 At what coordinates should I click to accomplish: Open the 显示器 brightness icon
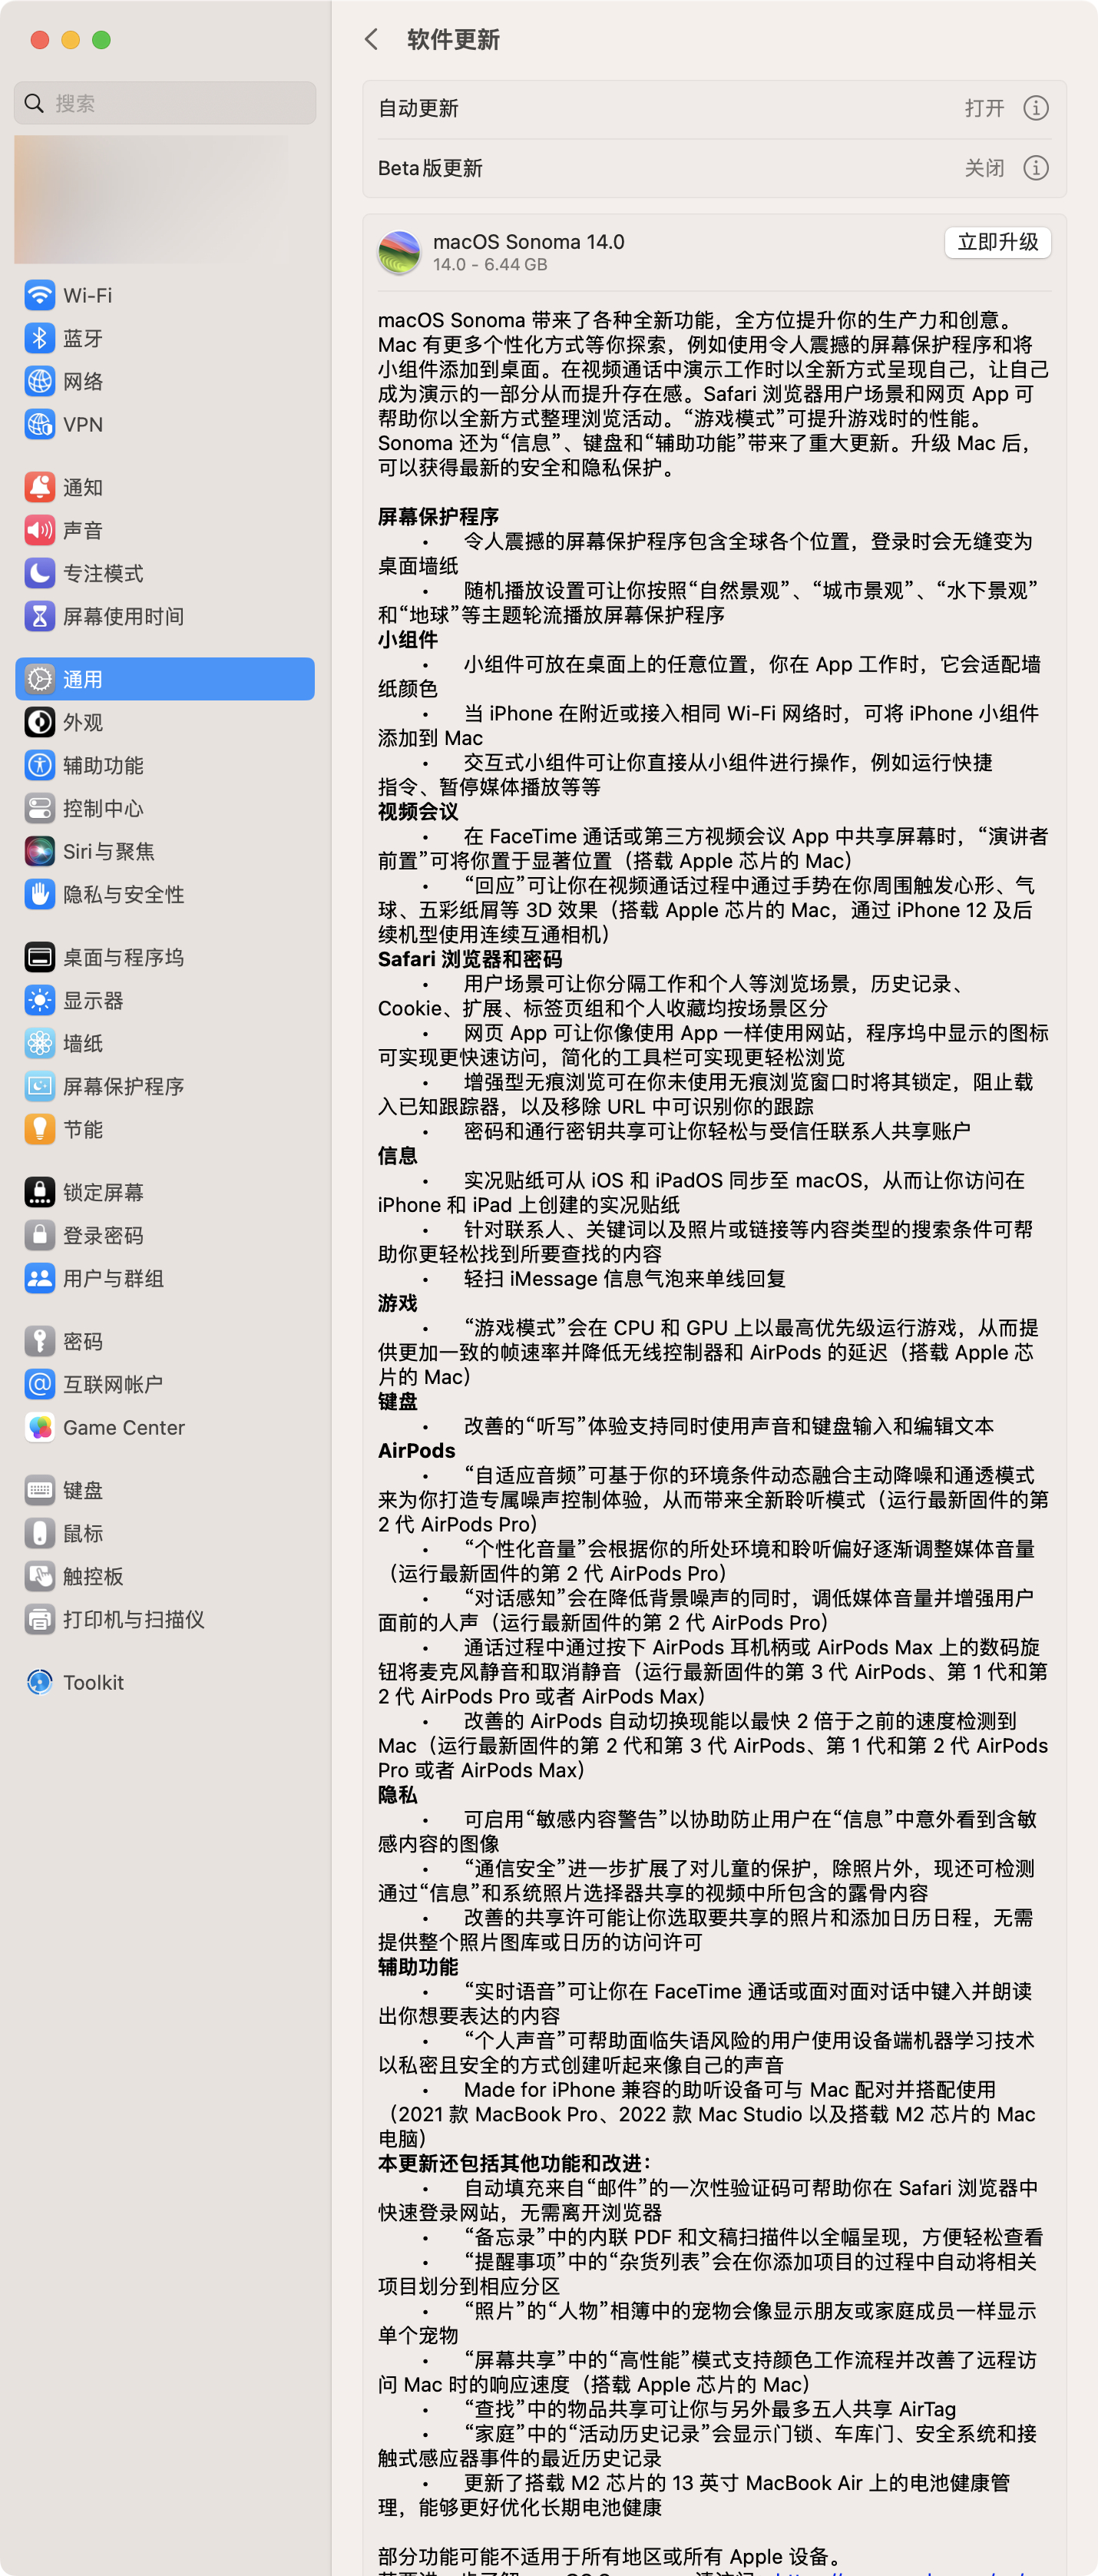click(39, 1000)
